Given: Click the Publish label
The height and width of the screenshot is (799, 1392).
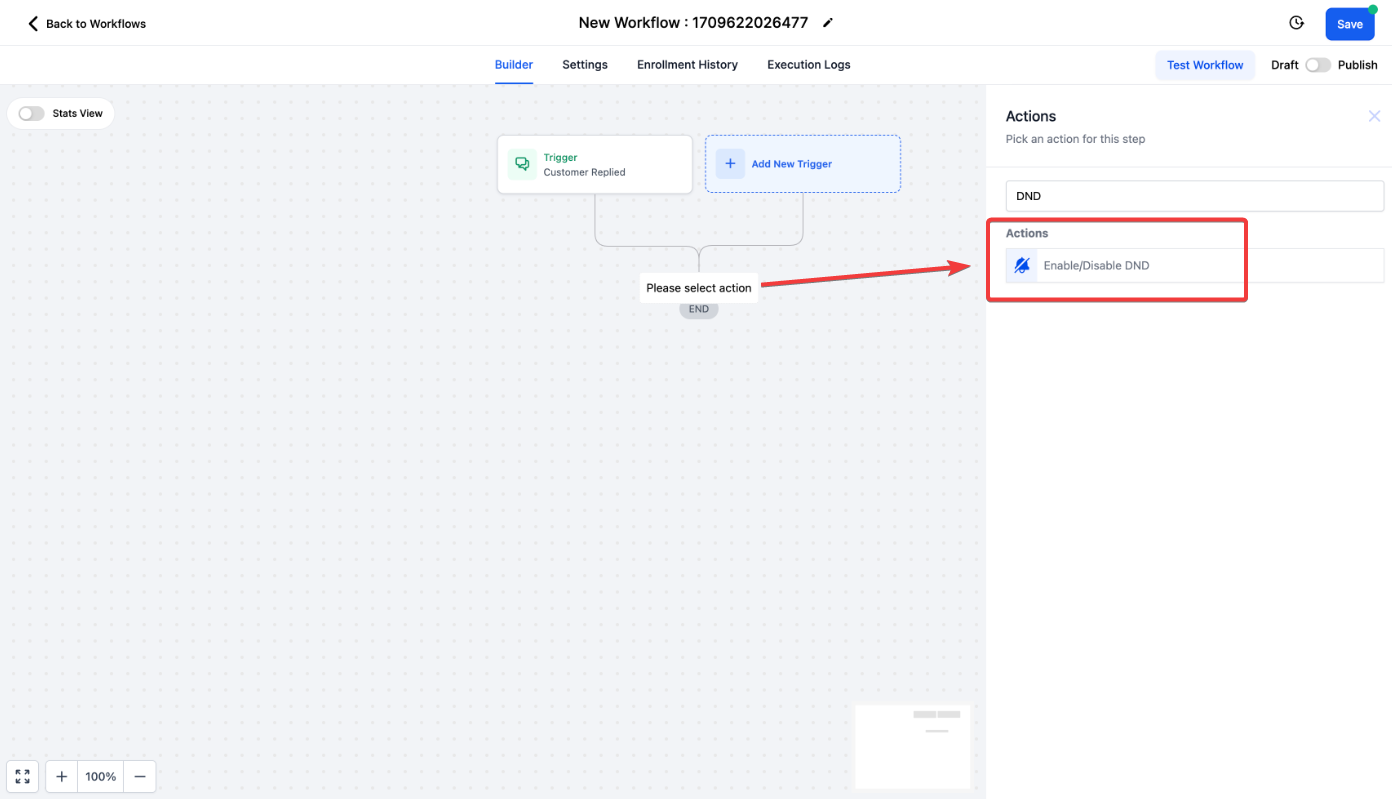Looking at the screenshot, I should pos(1358,65).
